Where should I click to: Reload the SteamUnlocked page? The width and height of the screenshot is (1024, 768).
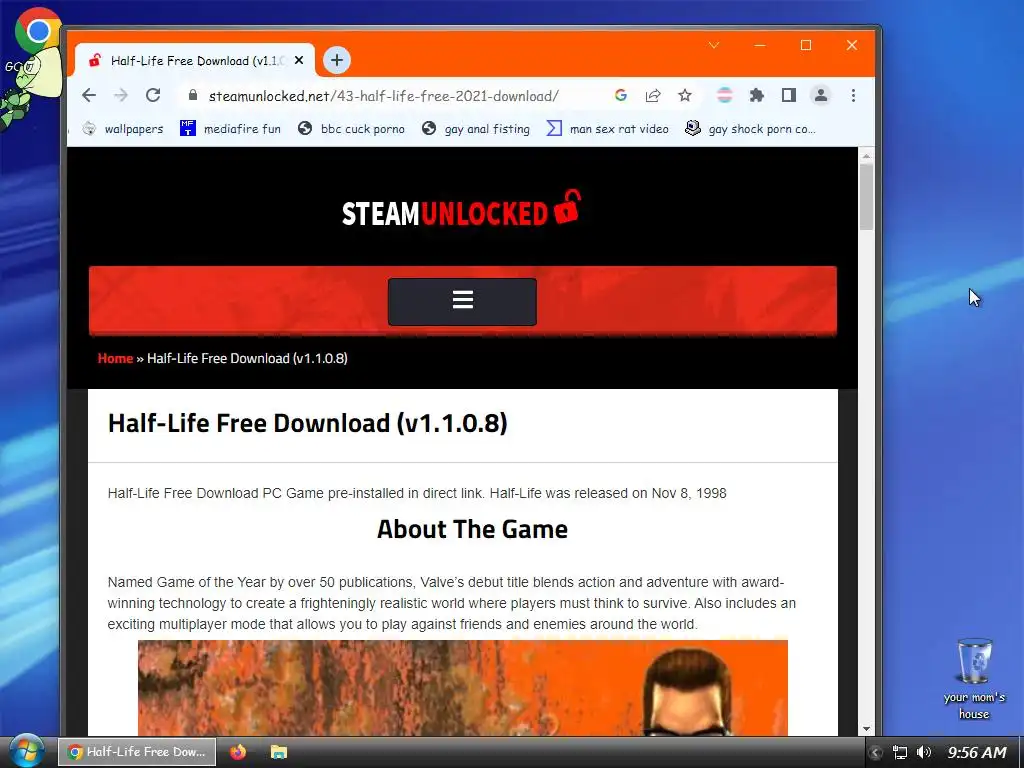coord(153,95)
